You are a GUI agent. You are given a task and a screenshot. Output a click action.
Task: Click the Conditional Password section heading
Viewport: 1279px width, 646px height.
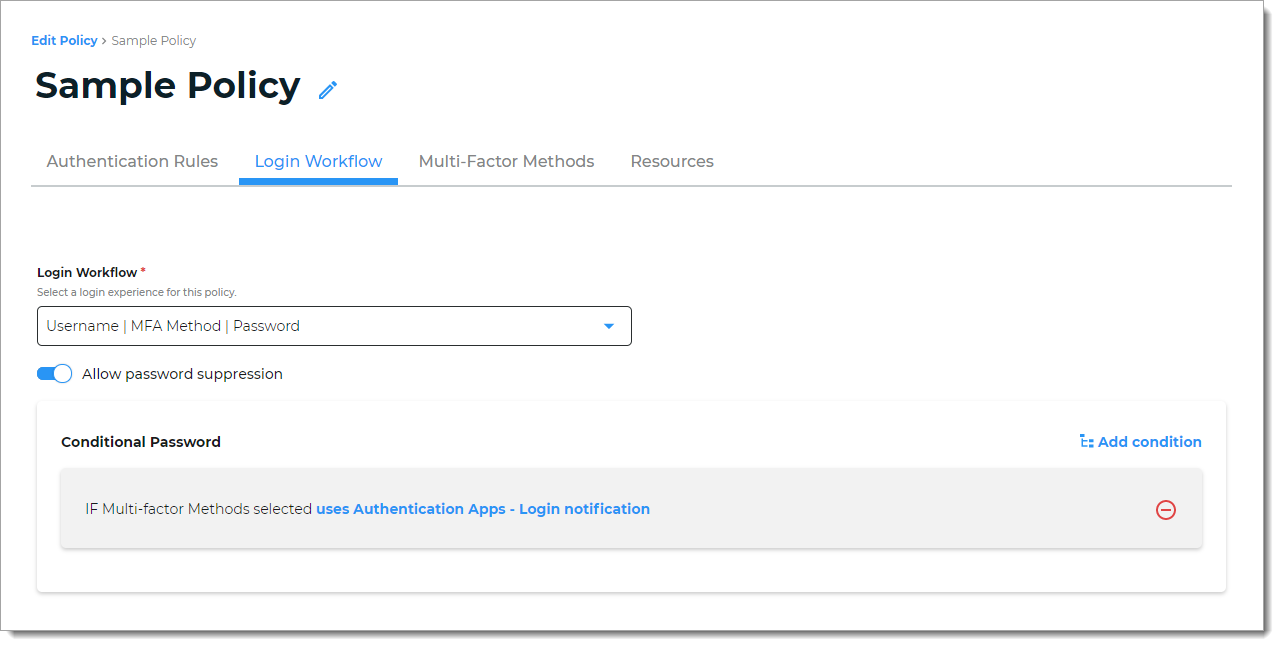pyautogui.click(x=141, y=442)
